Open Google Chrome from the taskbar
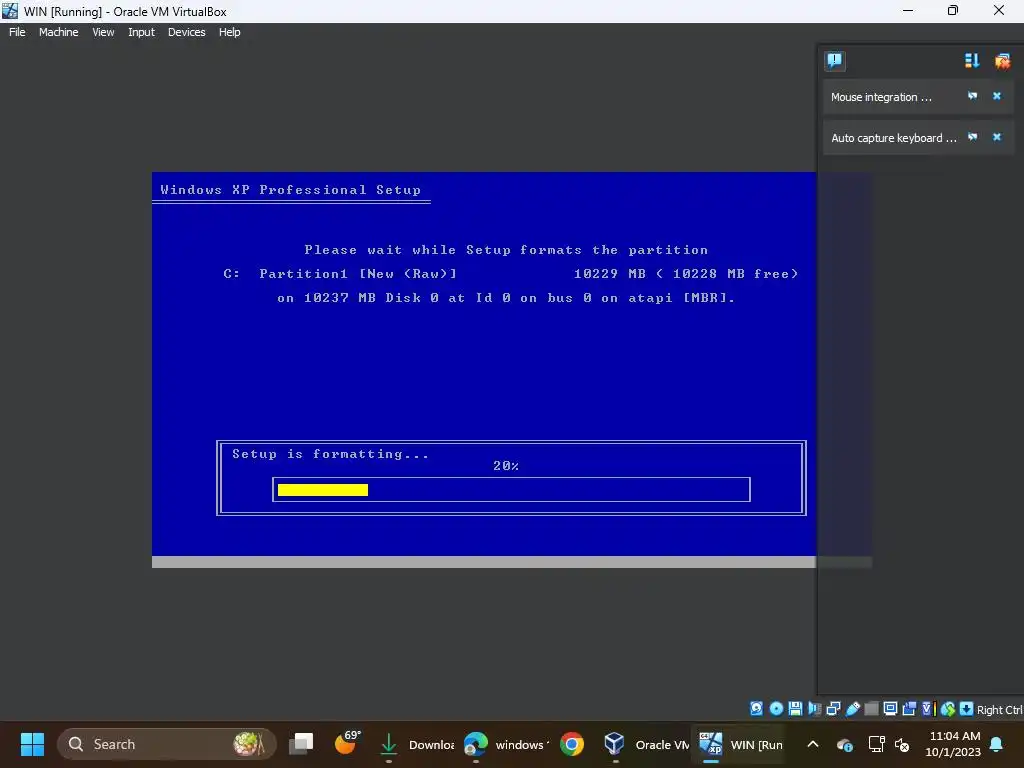 (571, 744)
